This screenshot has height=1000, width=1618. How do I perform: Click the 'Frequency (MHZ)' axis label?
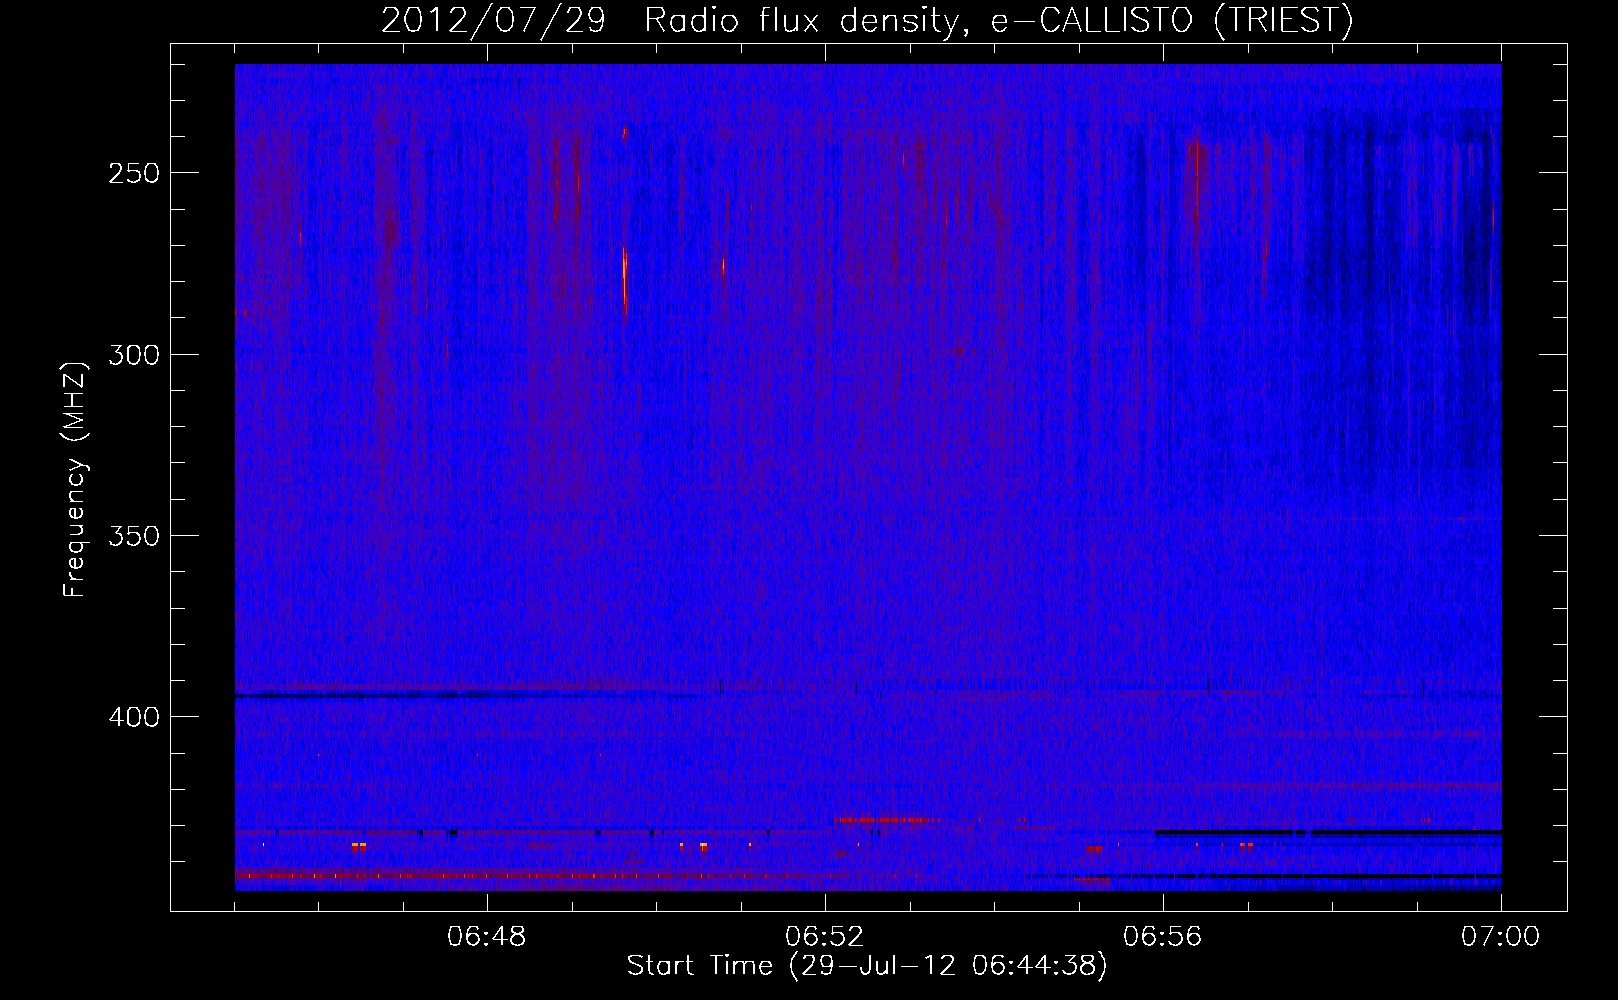(x=75, y=479)
